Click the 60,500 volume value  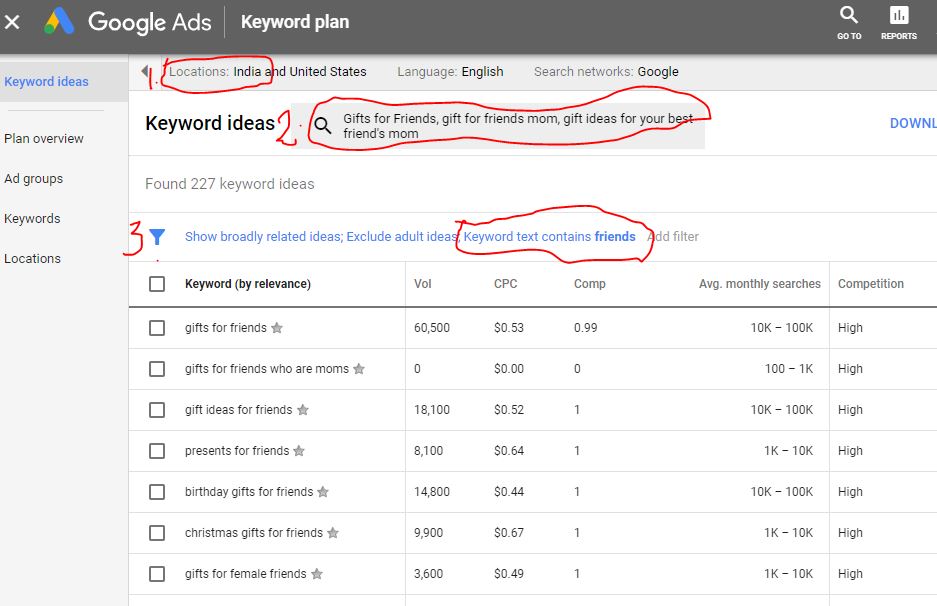point(431,328)
